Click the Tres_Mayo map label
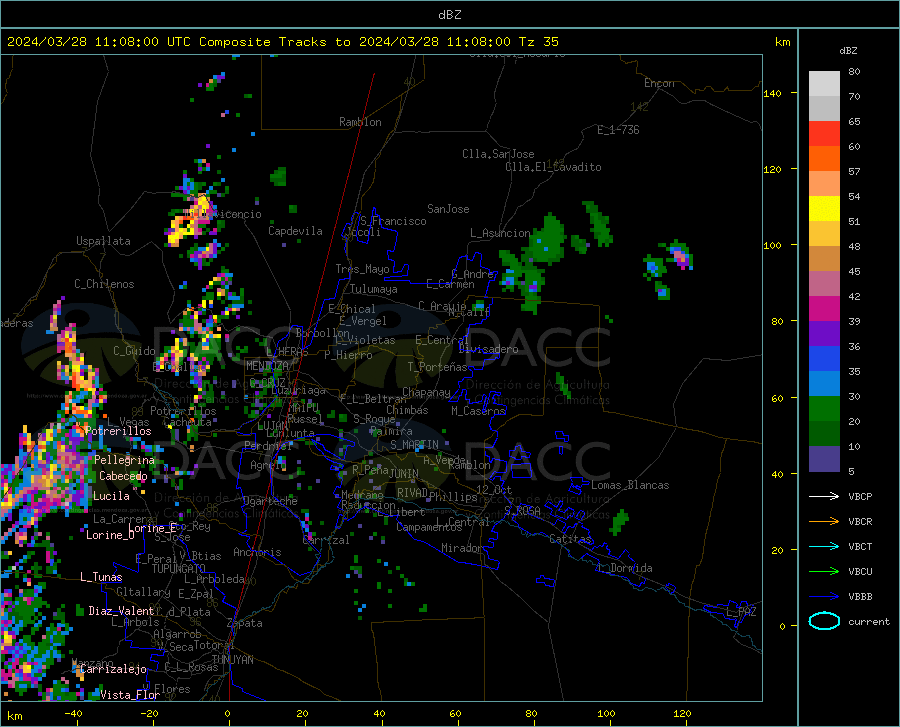The image size is (900, 727). point(362,269)
